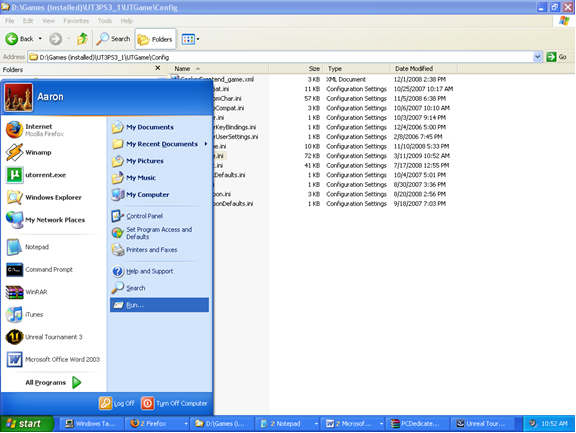Open the Control Panel

pyautogui.click(x=137, y=216)
